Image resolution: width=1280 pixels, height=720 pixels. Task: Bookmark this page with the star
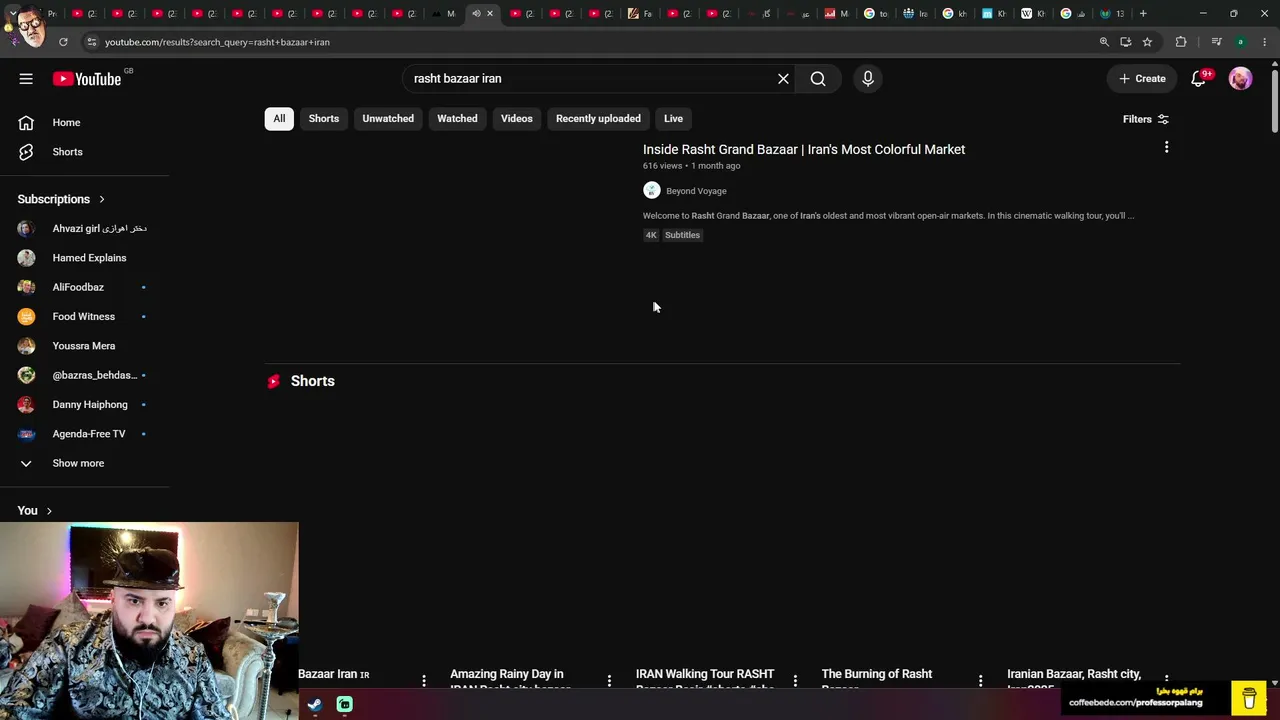(1147, 42)
